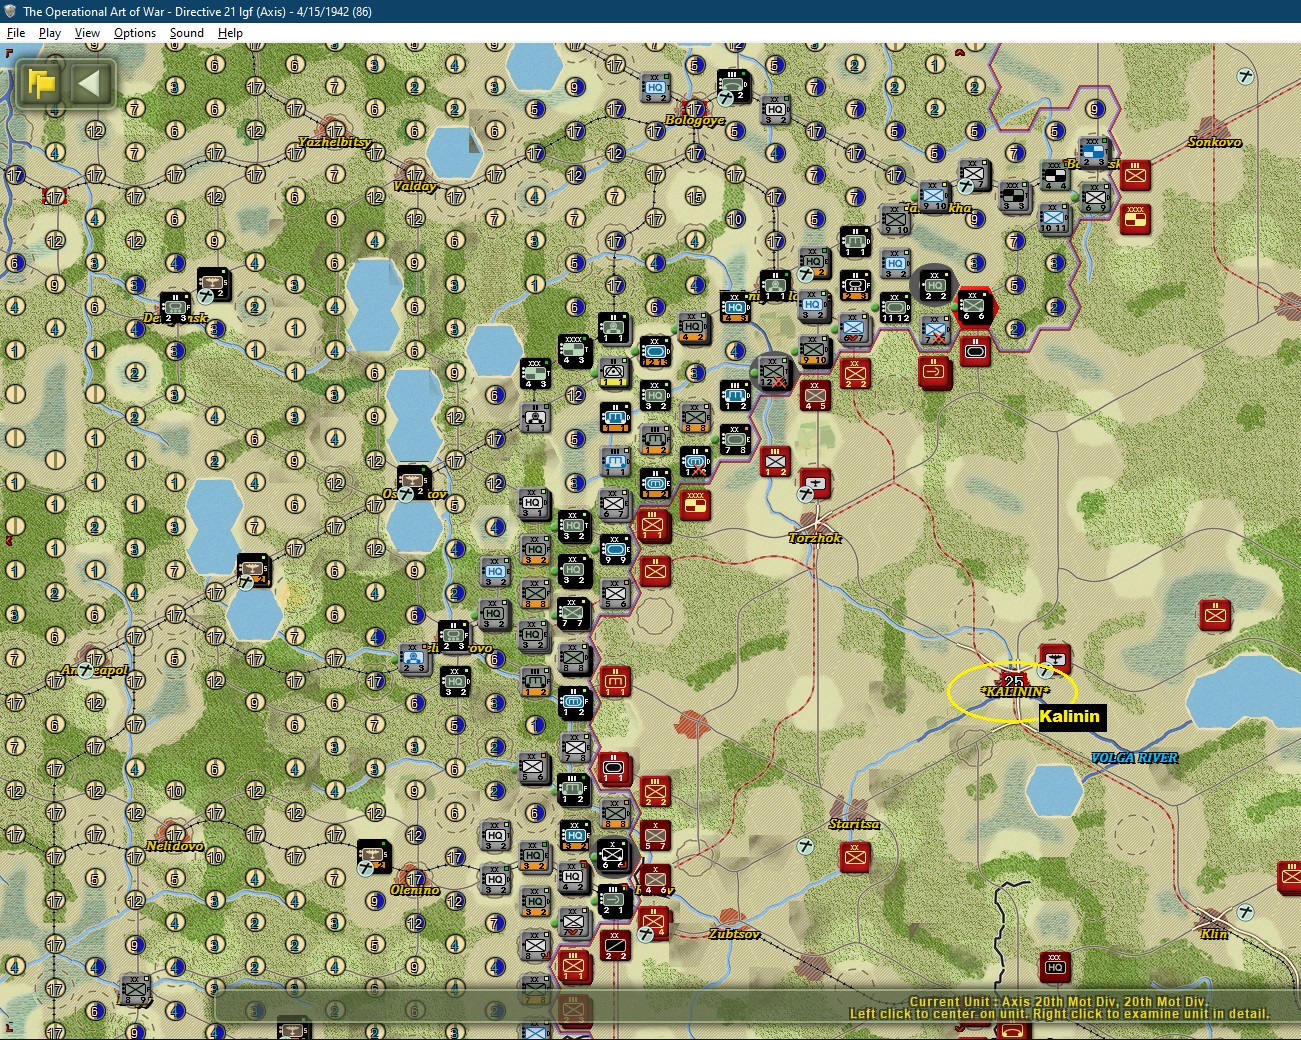The image size is (1301, 1040).
Task: Select the light-blue HQ counter northwest of Bologoye
Action: [x=655, y=88]
